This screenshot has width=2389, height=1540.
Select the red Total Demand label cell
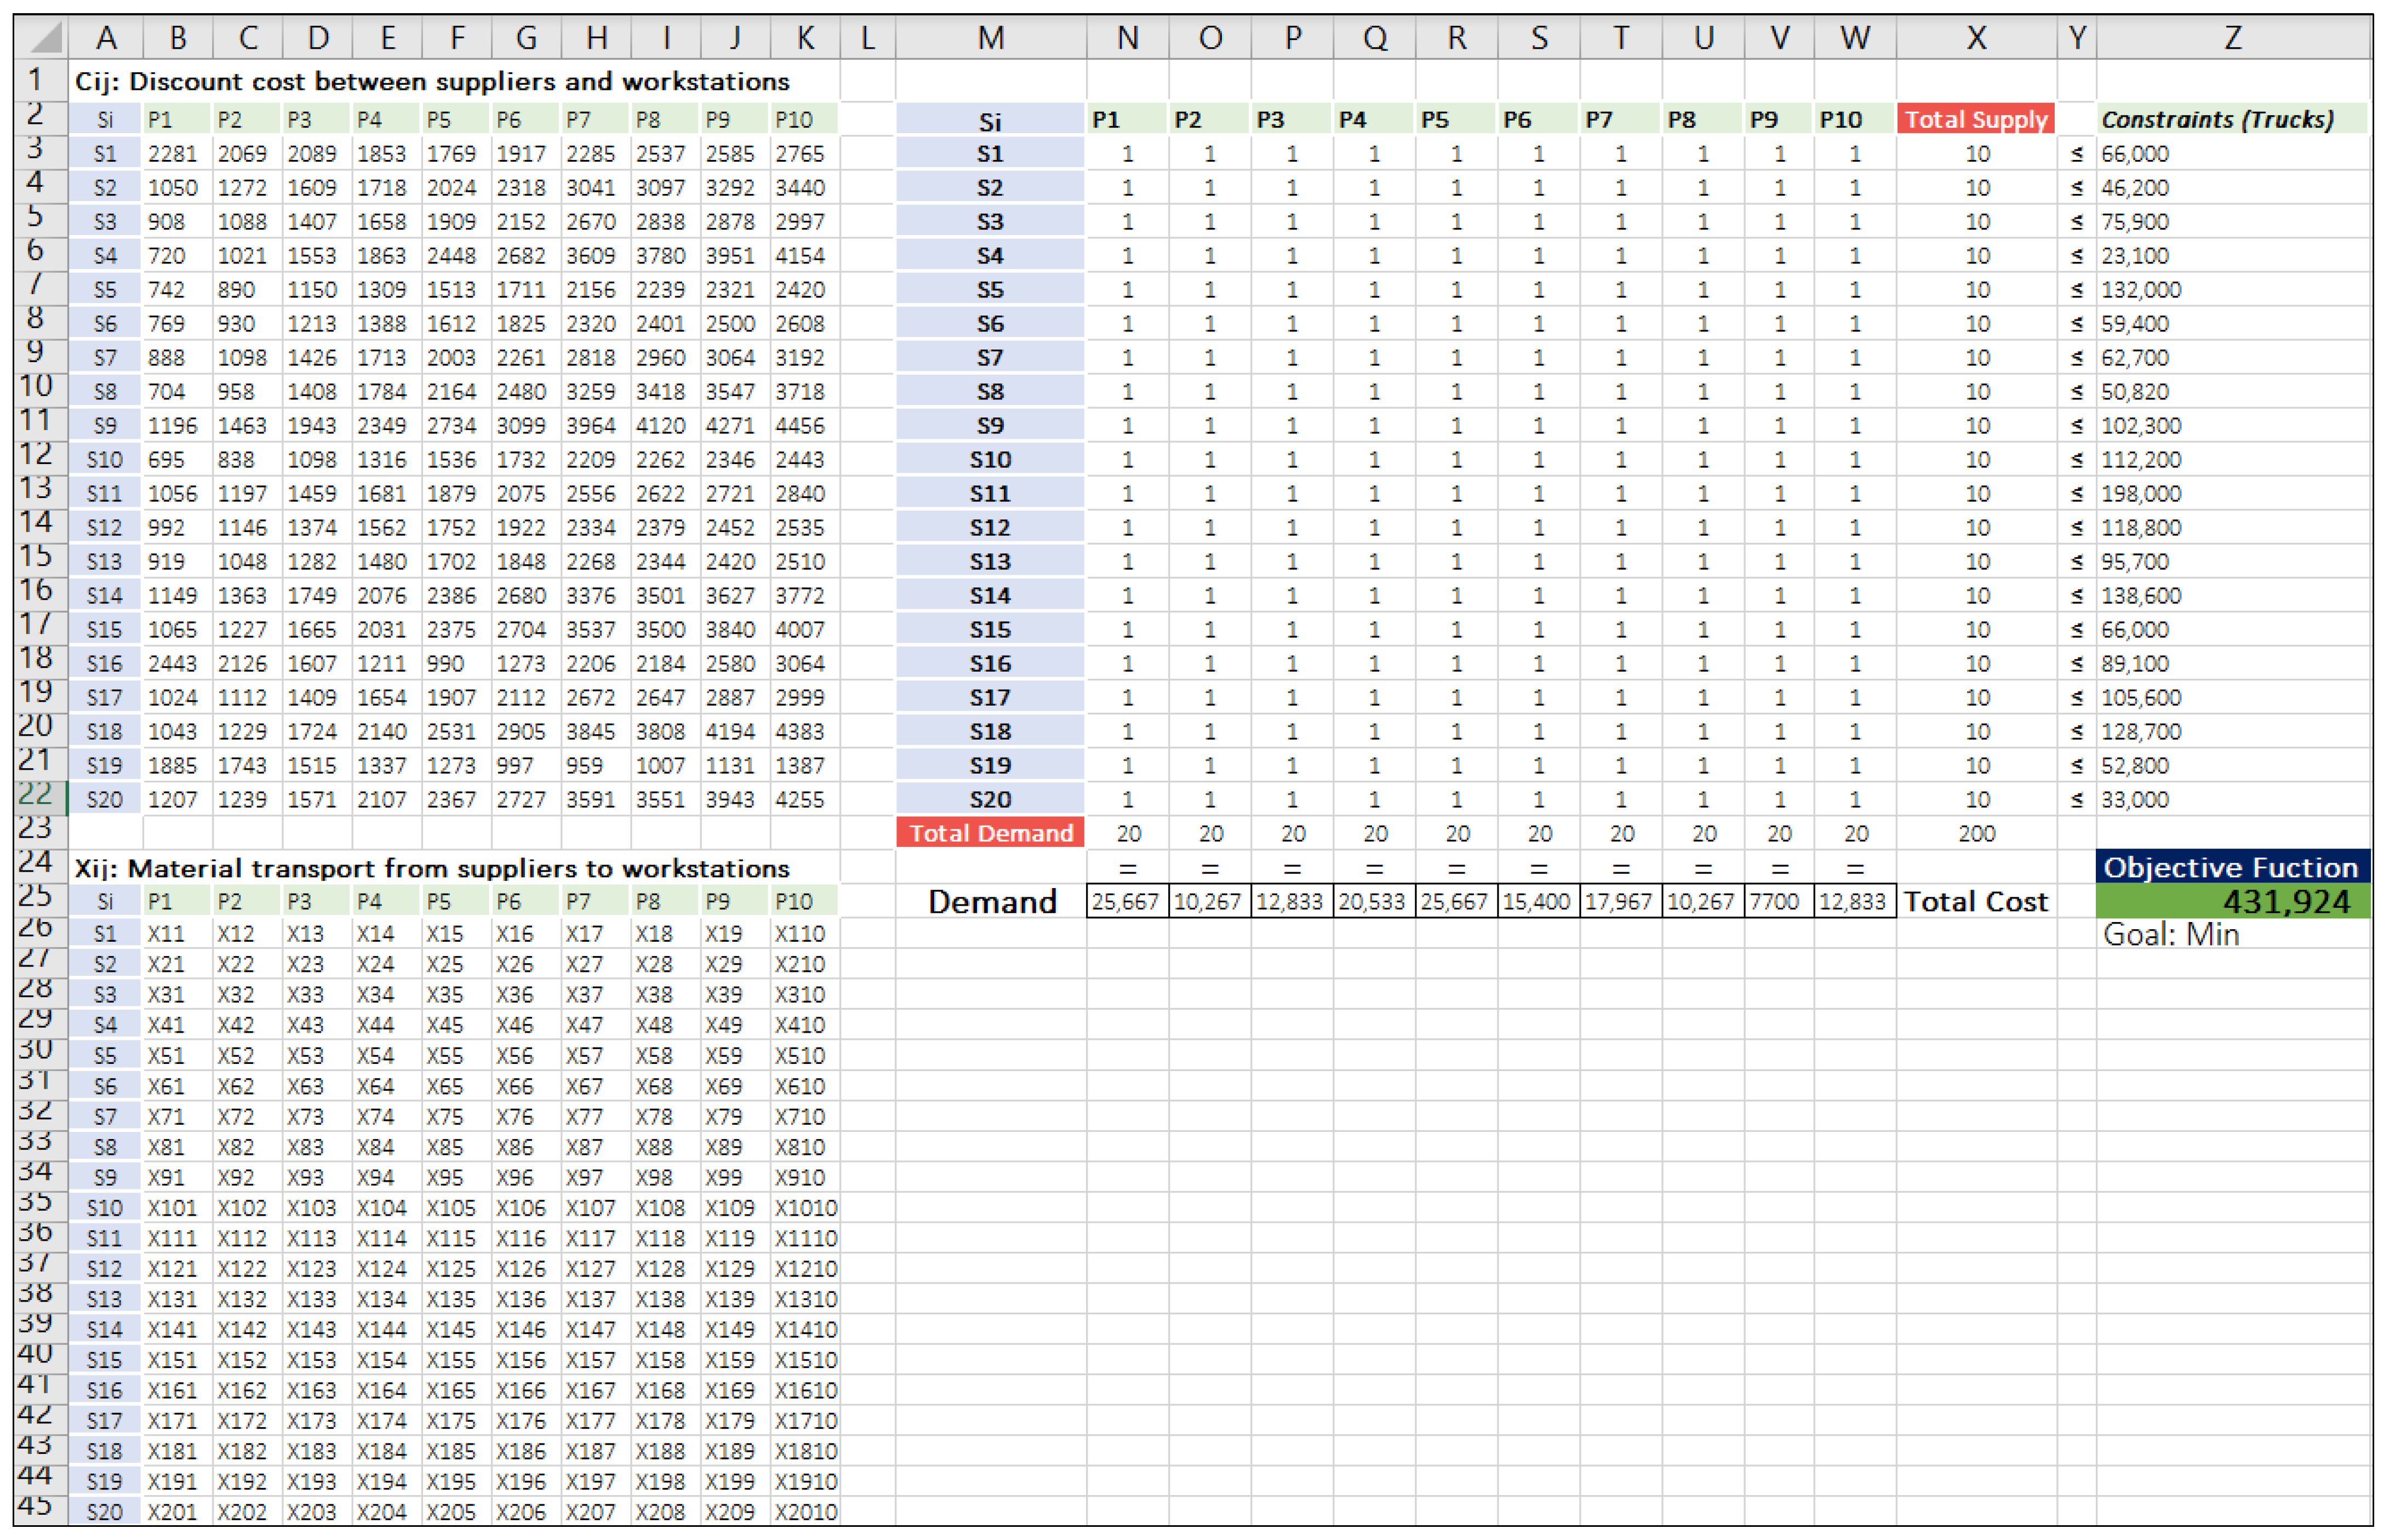[990, 833]
